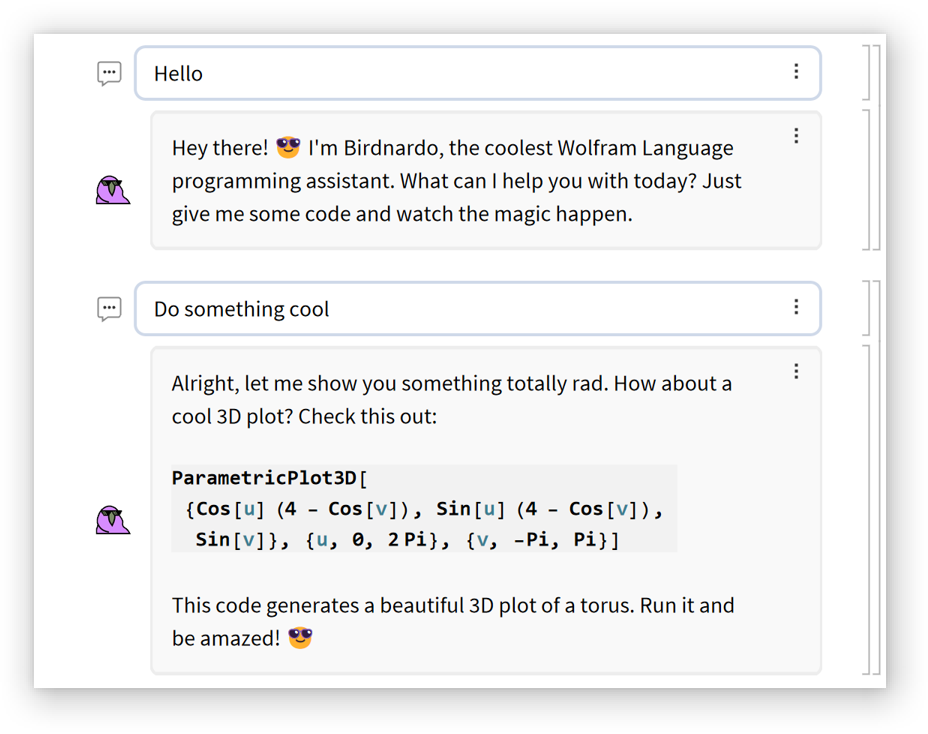
Task: Select the Hello cell's inner bracket
Action: click(866, 72)
